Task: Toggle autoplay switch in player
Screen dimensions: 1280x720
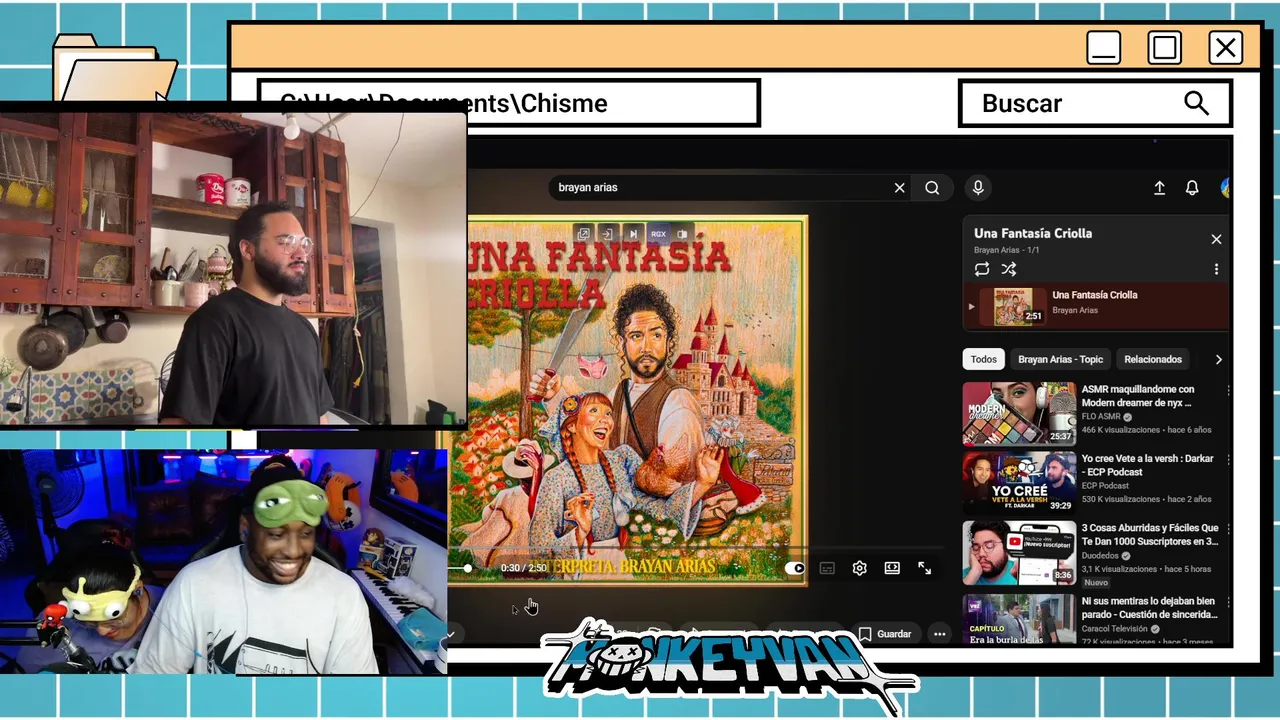Action: coord(795,568)
